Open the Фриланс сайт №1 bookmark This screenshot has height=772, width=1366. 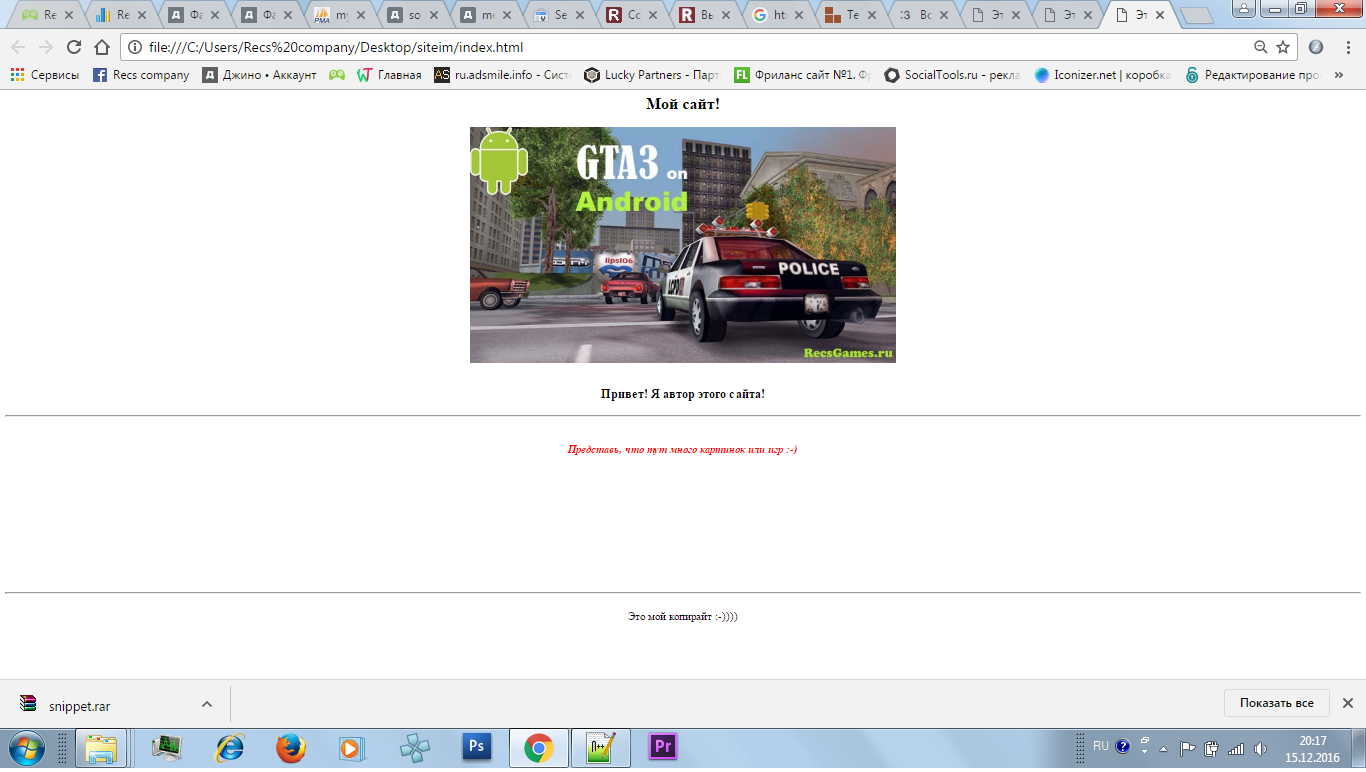click(x=803, y=75)
